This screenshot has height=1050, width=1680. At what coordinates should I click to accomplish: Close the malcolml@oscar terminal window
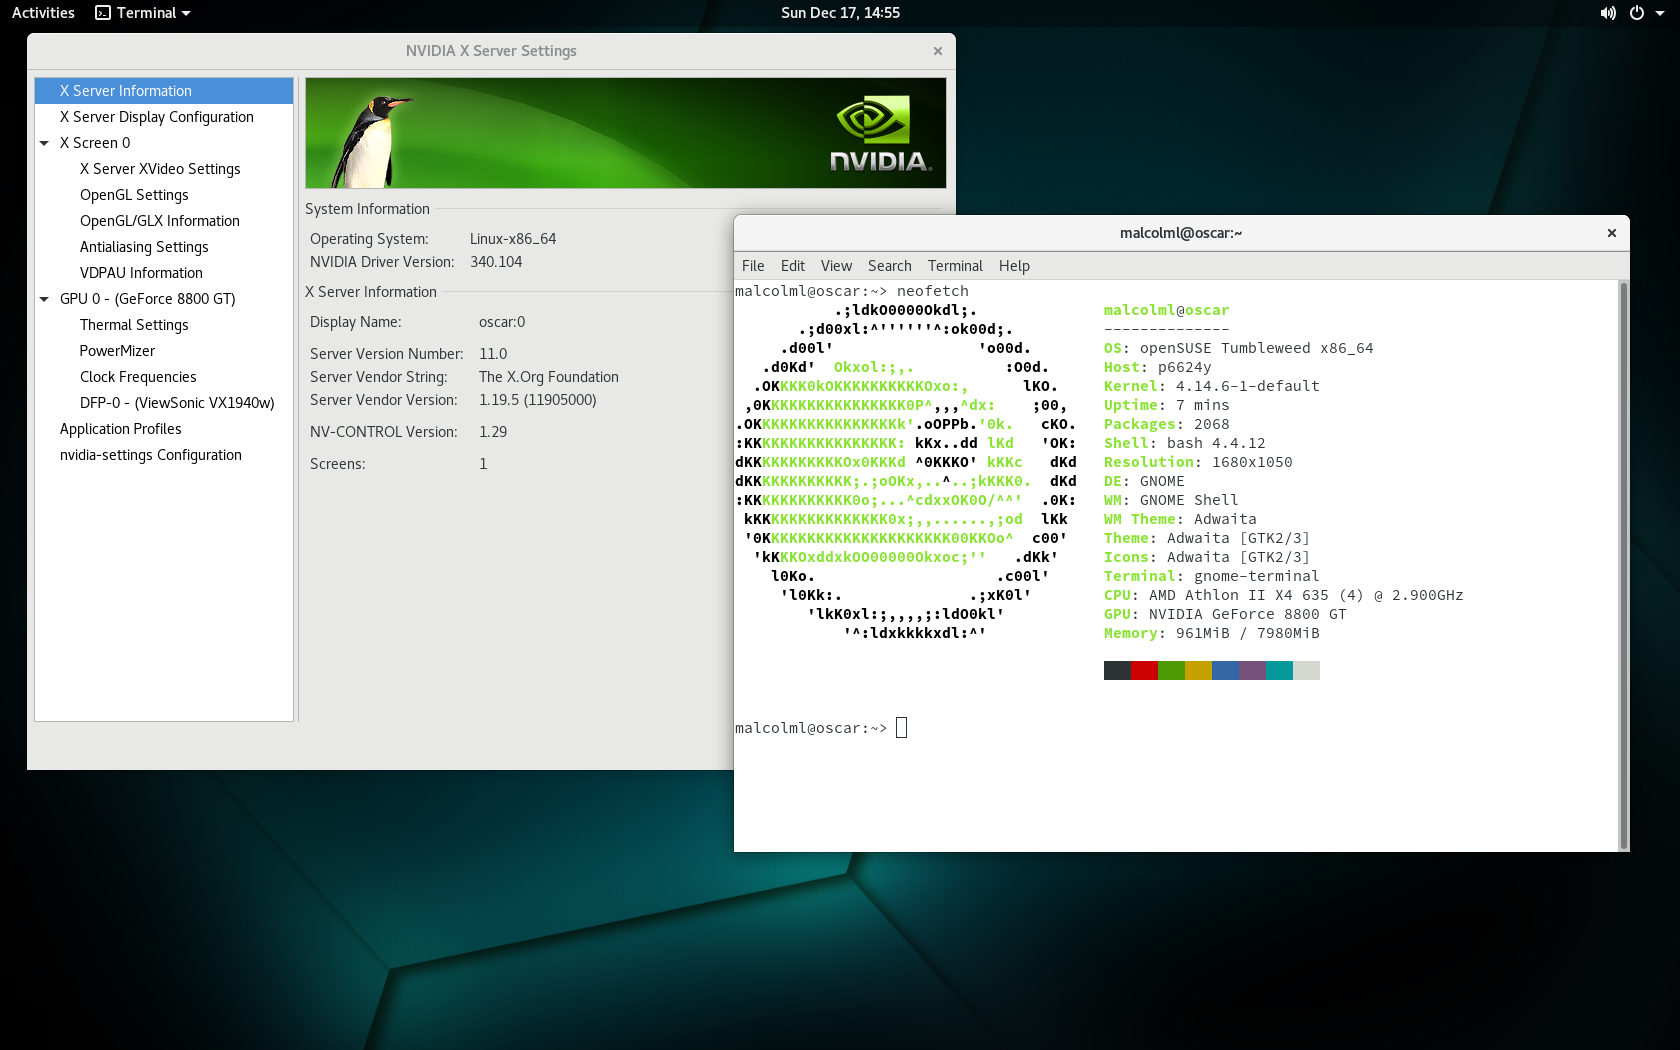click(1612, 233)
